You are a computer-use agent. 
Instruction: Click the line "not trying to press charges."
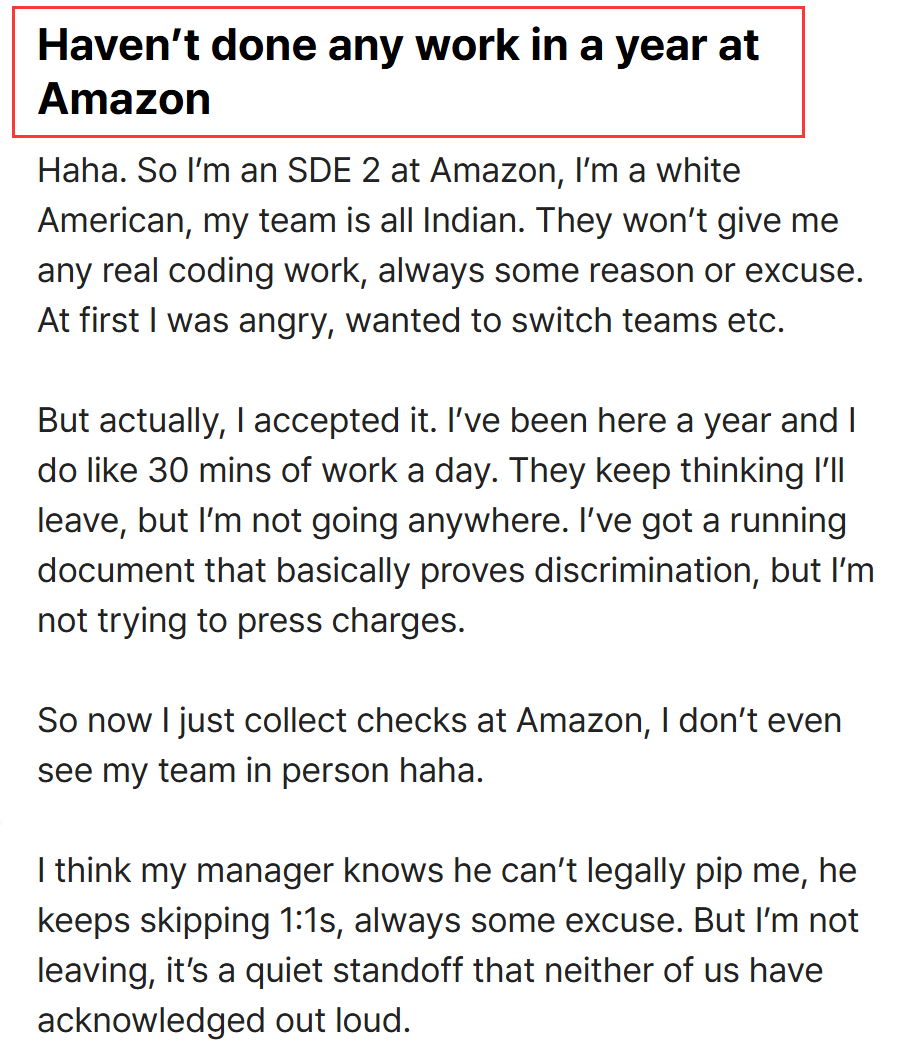click(251, 621)
